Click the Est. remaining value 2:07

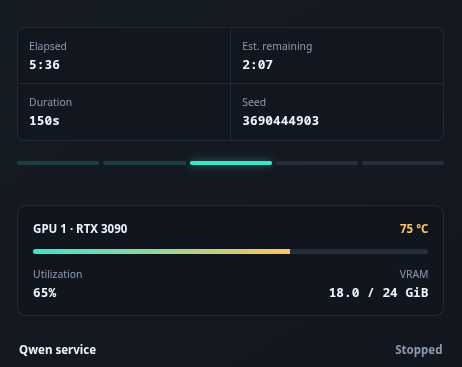[x=257, y=65]
